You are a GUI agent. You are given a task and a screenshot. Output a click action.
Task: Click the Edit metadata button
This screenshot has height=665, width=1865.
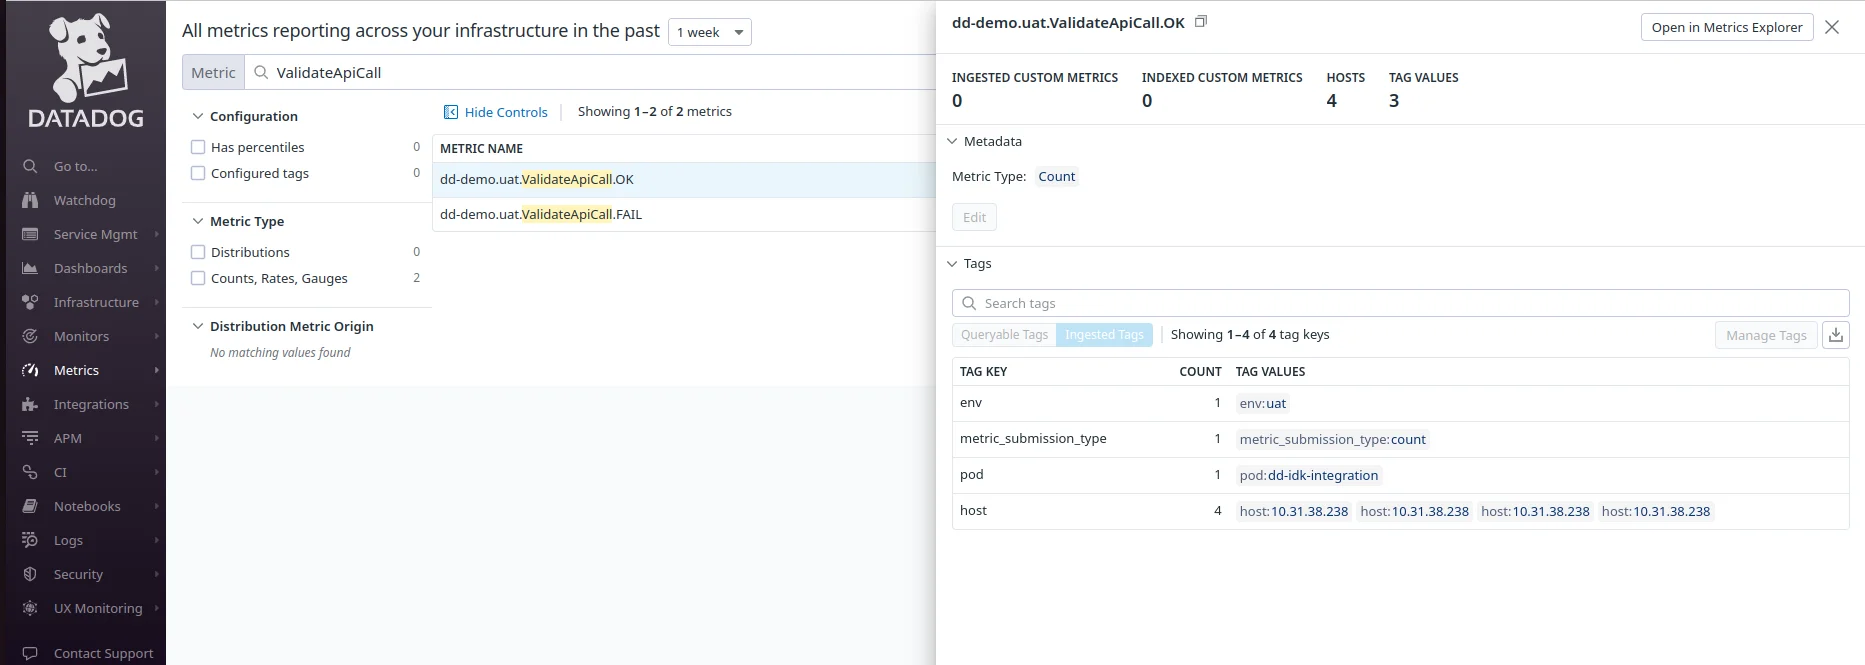point(974,217)
